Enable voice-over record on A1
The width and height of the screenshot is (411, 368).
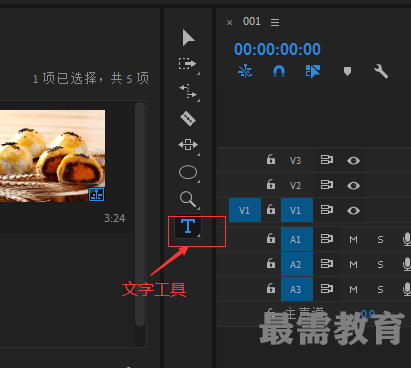[x=407, y=239]
